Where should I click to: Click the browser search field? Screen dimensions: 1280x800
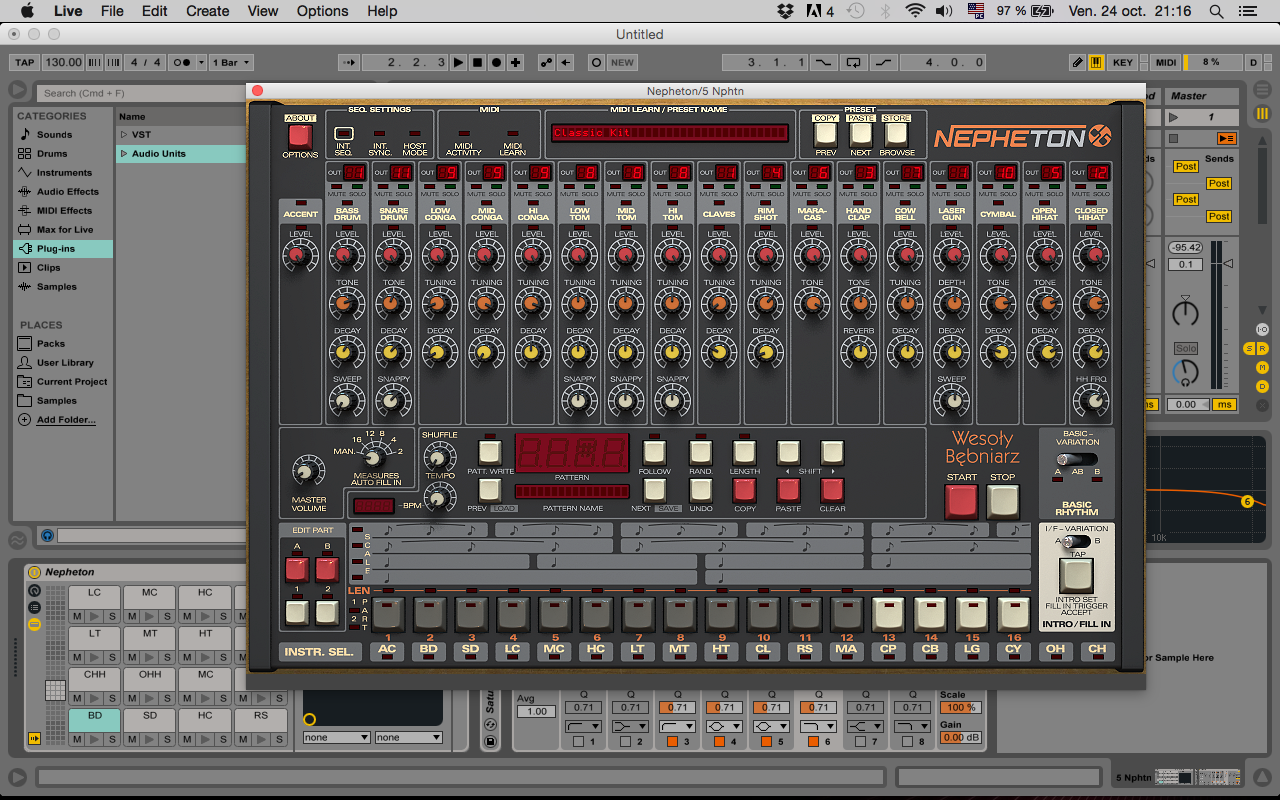(x=140, y=93)
